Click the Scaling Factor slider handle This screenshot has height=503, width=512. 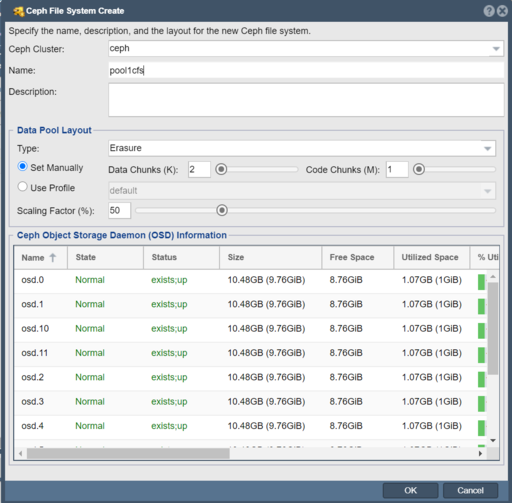click(222, 210)
